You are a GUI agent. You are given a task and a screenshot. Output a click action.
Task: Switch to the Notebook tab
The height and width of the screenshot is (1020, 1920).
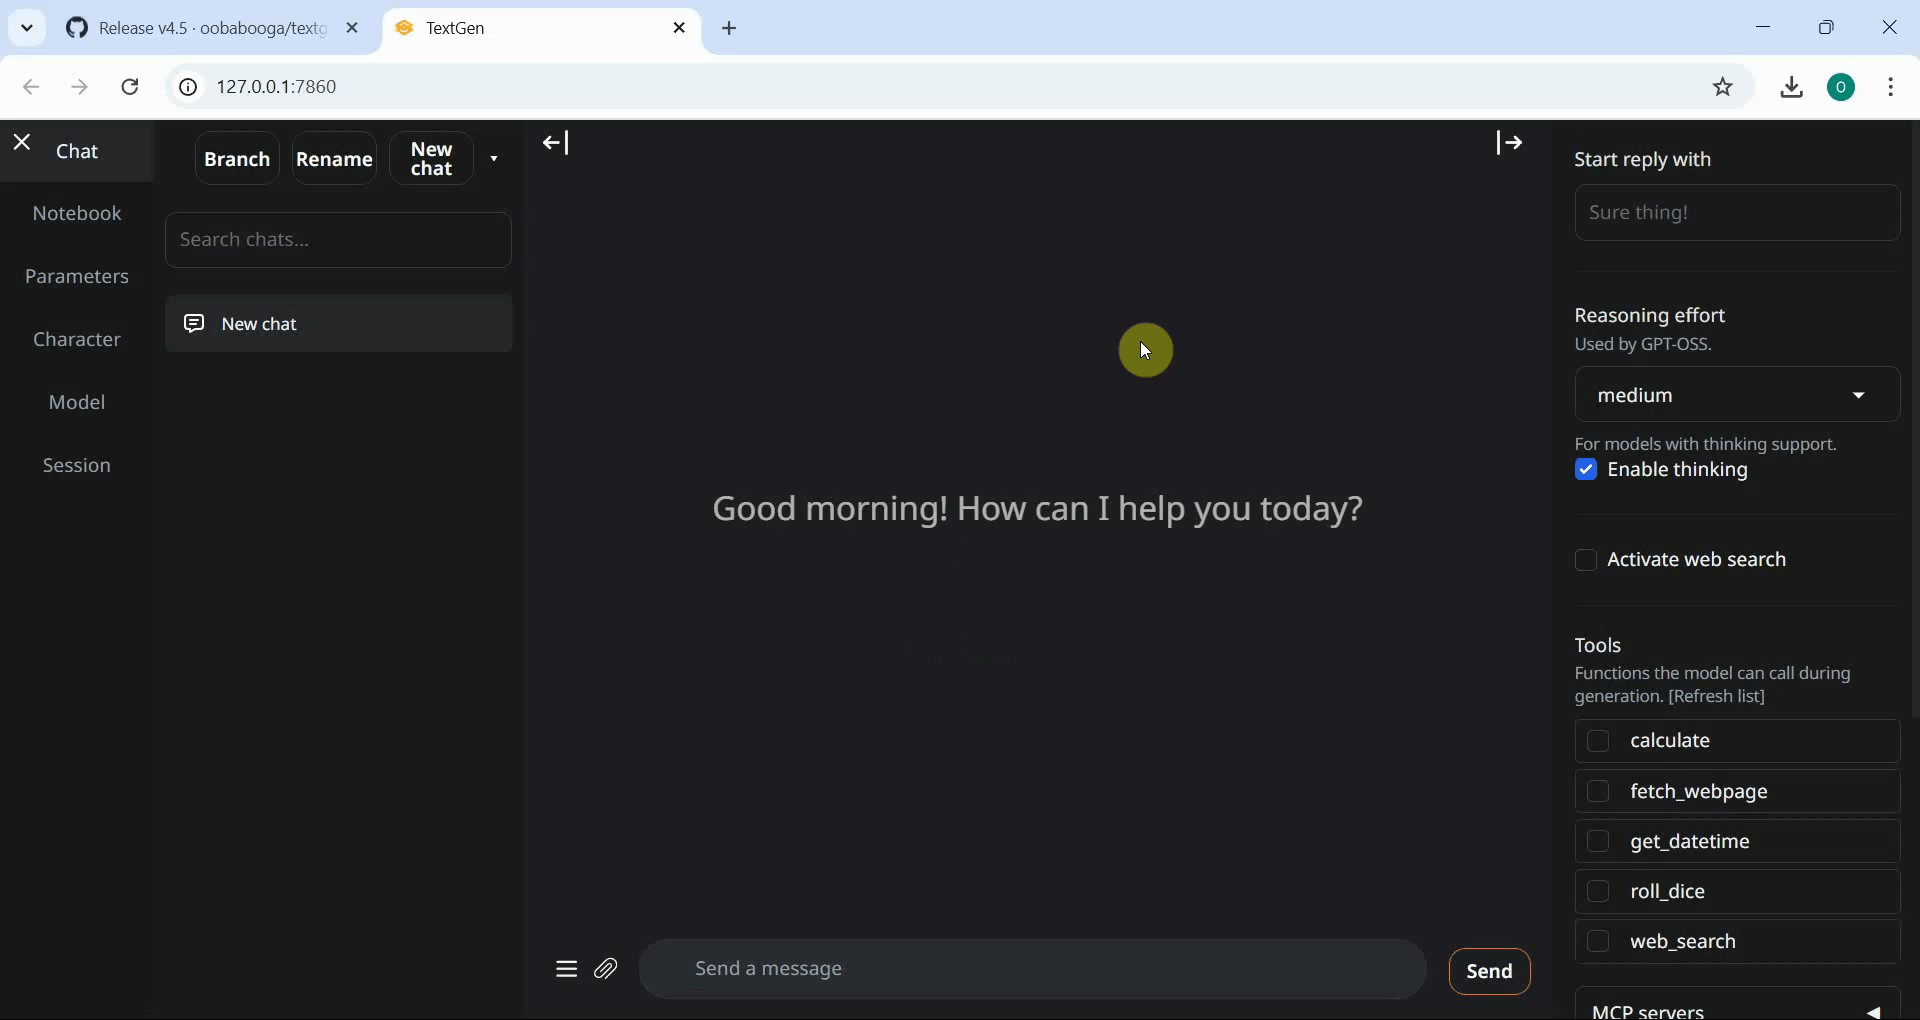[x=77, y=213]
